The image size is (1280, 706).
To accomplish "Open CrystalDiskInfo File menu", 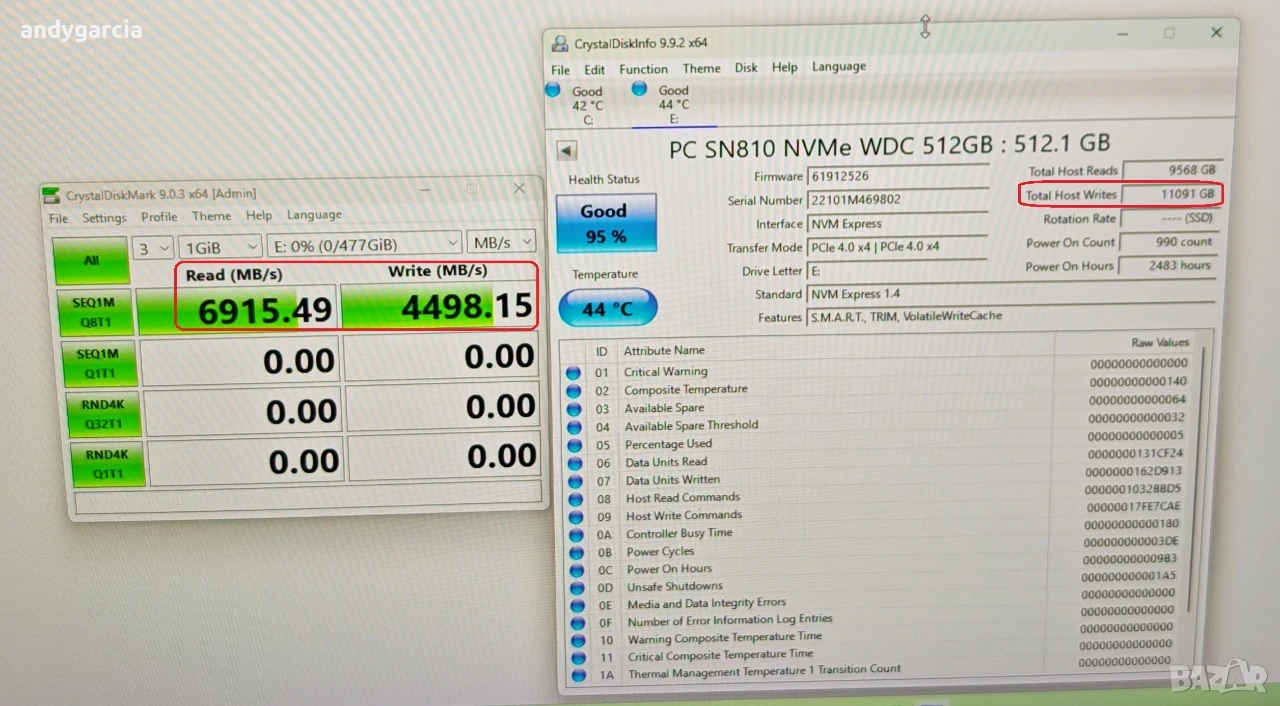I will point(561,70).
